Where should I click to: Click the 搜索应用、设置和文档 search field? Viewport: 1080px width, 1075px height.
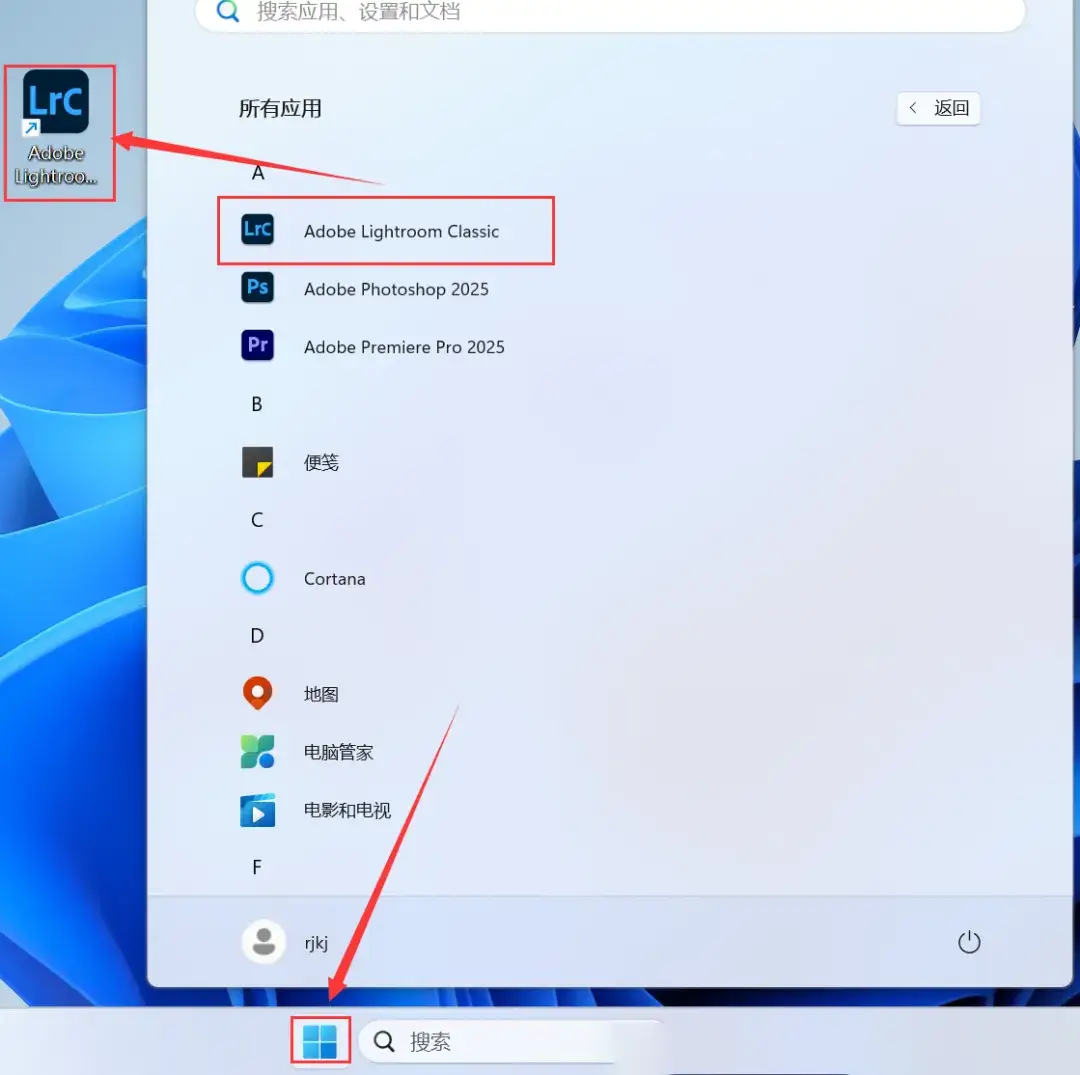point(610,13)
